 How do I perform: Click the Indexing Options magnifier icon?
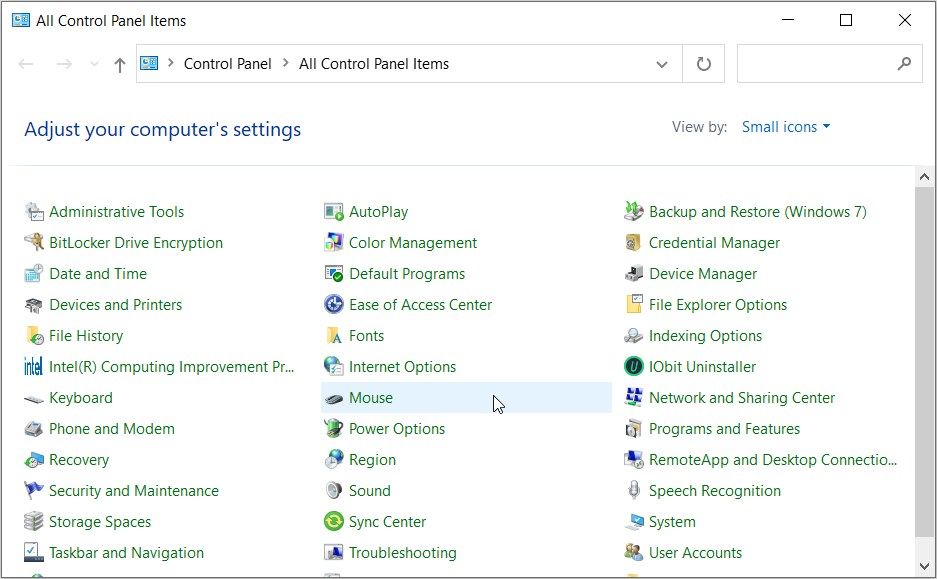coord(634,336)
